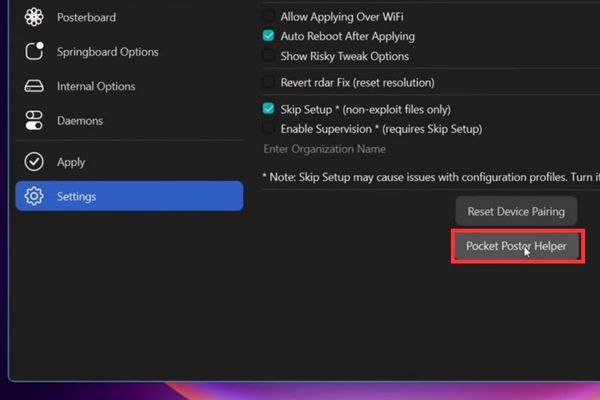Click the Apply checkmark icon
Screen dimensions: 600x400
[35, 162]
